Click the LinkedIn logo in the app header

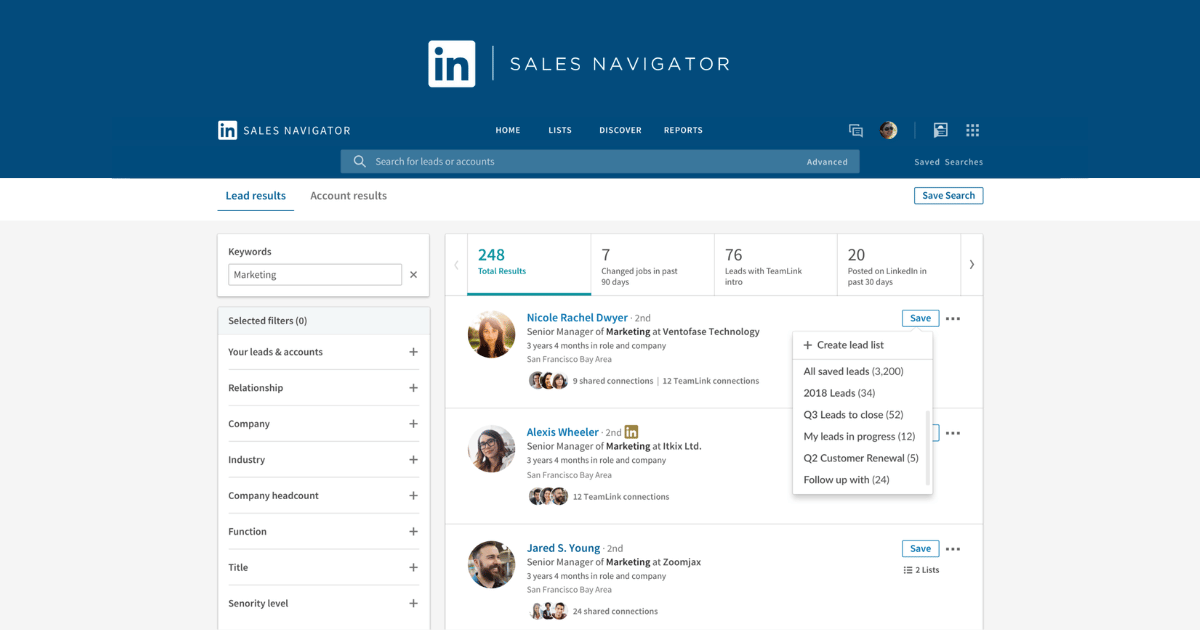pyautogui.click(x=228, y=130)
